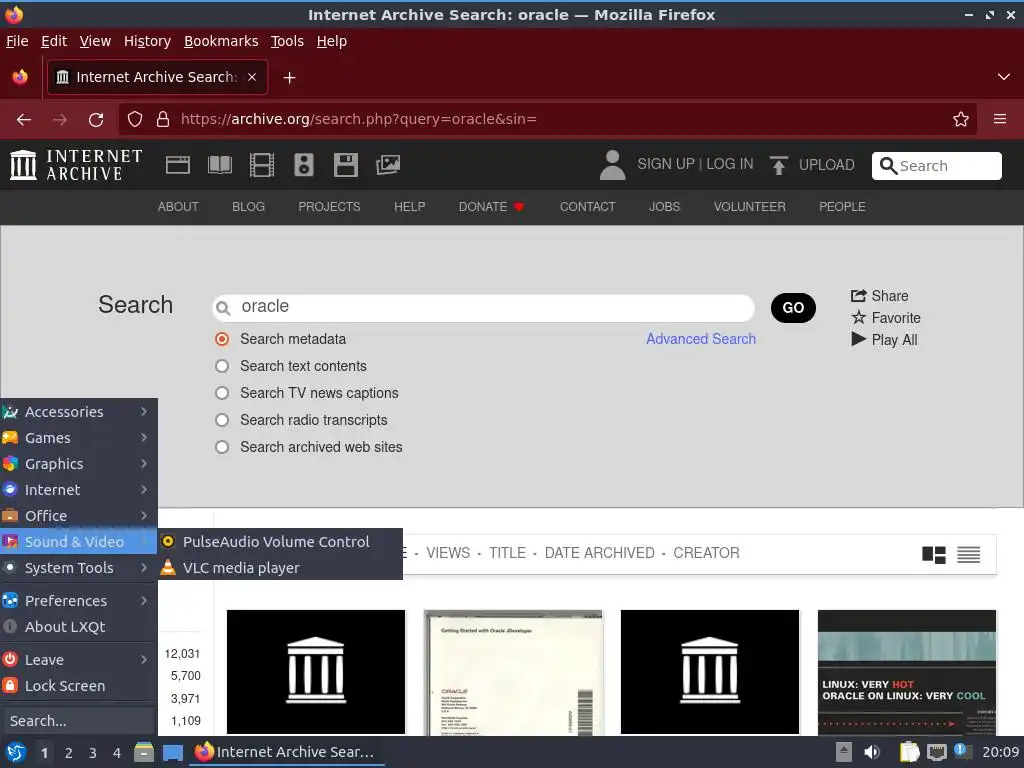Open the Software floppy disk icon

coord(345,165)
